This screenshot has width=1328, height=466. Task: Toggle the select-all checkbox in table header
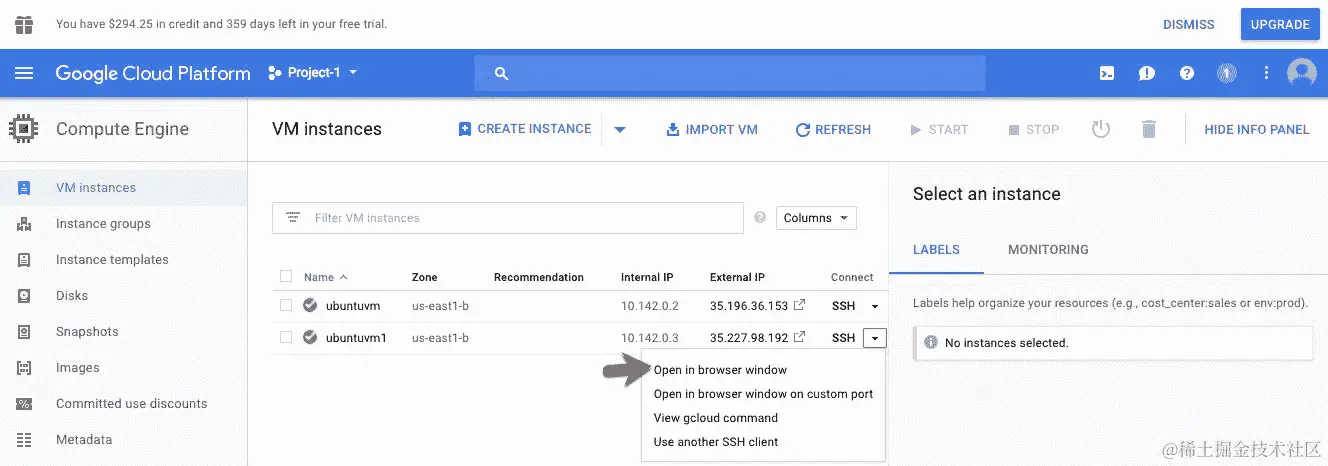pos(286,277)
